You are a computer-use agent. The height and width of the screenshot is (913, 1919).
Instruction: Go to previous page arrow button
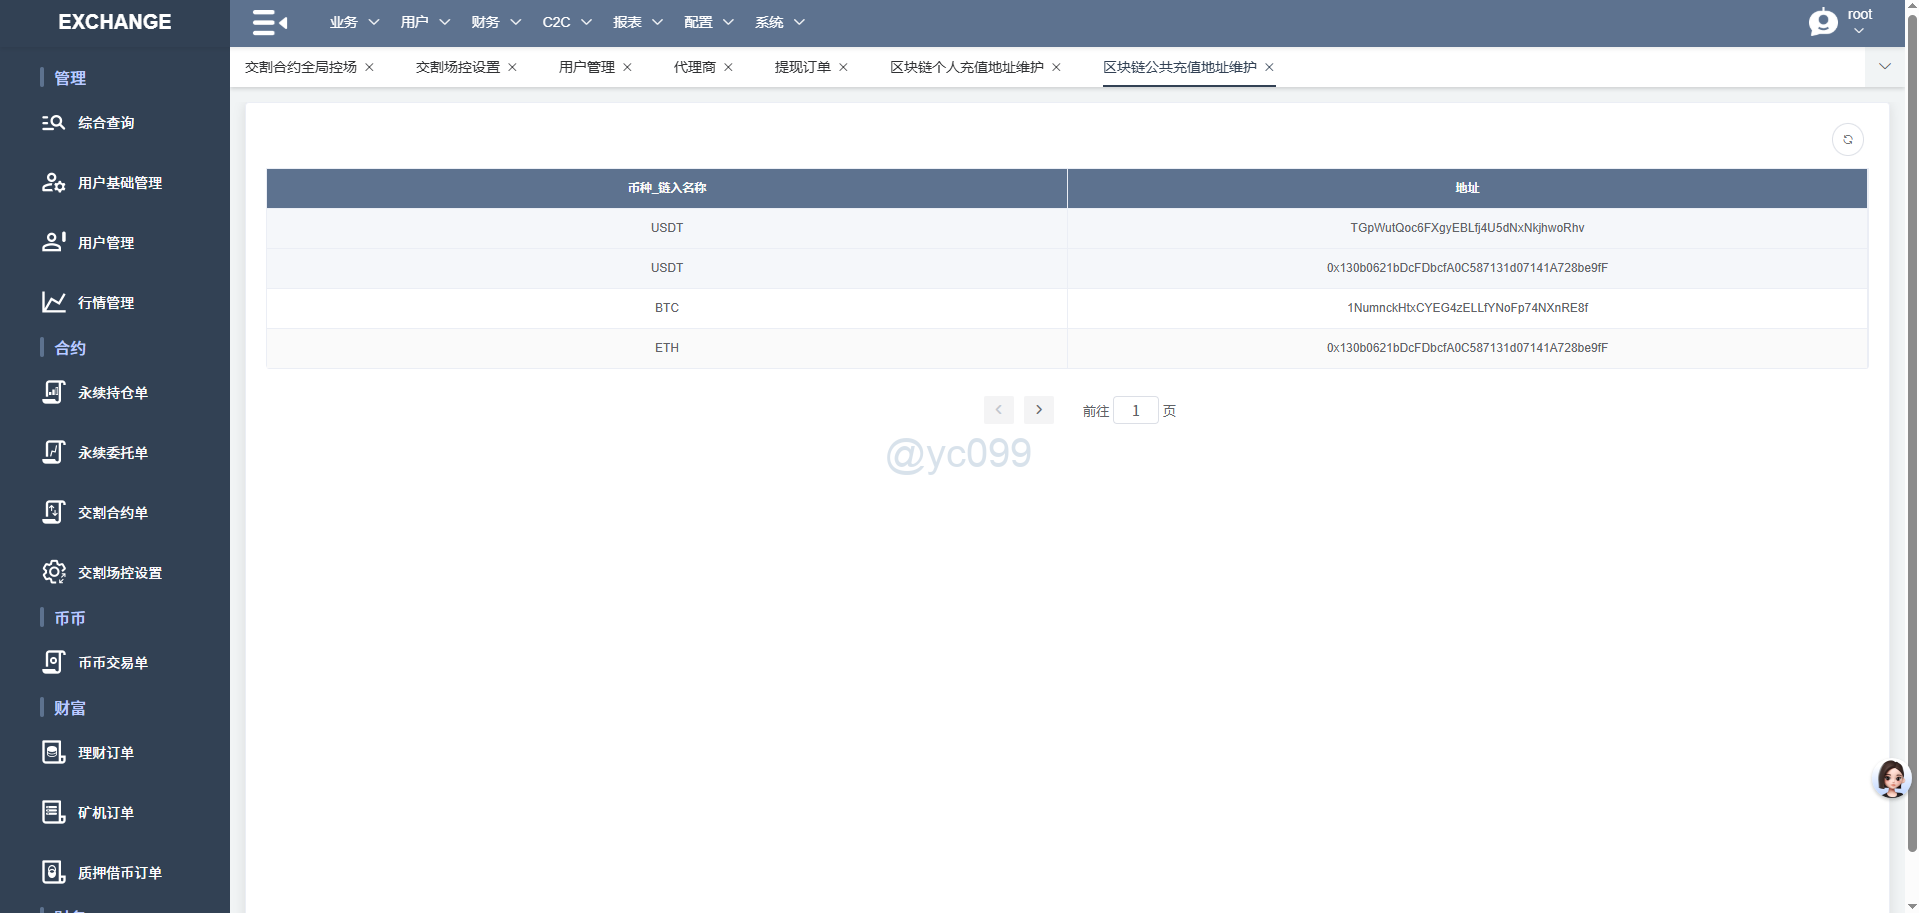click(x=998, y=410)
